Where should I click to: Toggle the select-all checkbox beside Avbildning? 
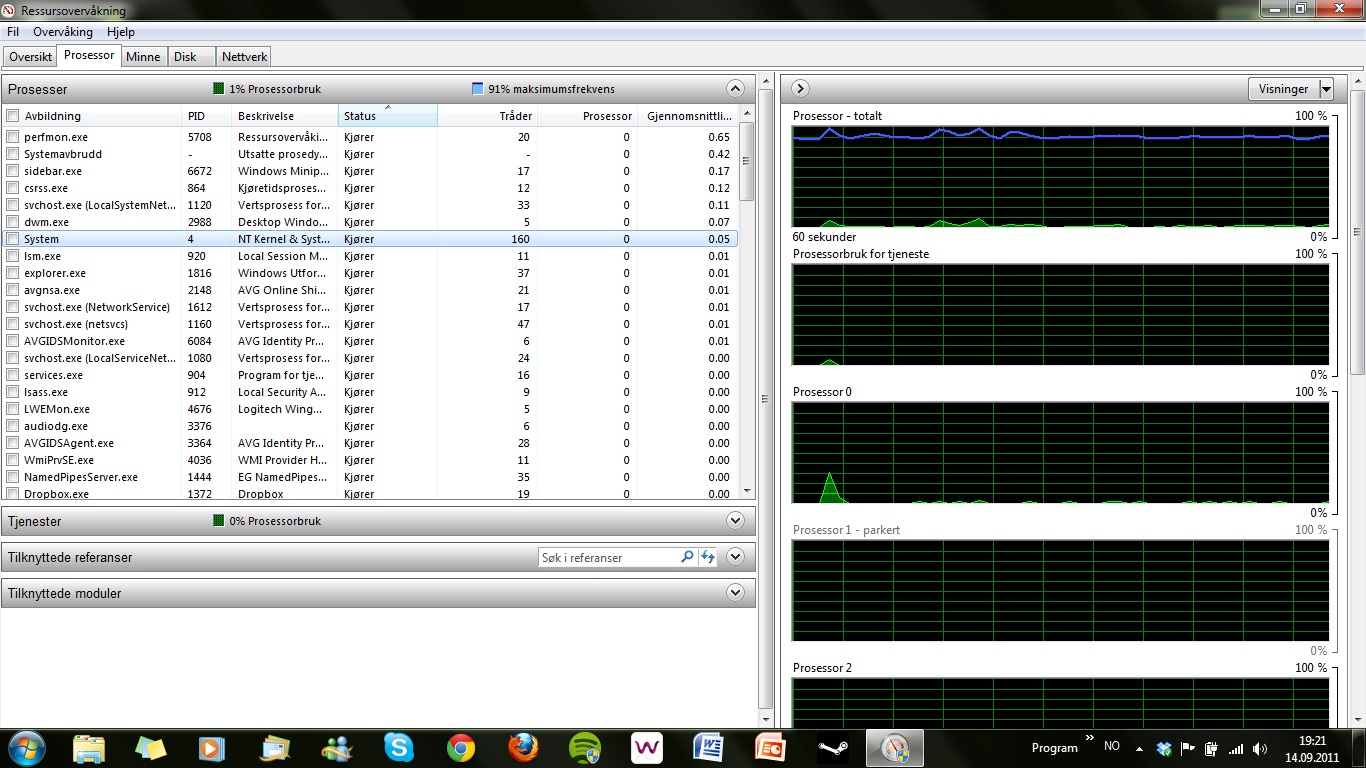tap(13, 116)
